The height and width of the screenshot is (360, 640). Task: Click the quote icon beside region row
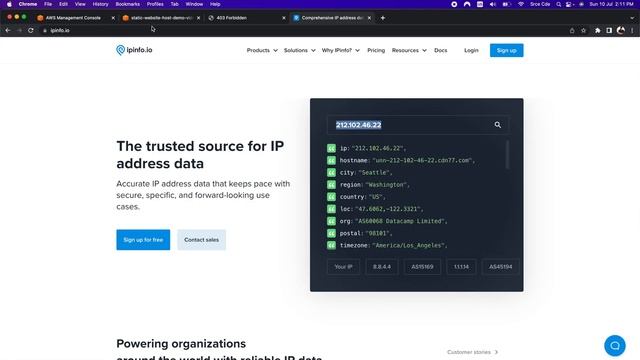point(331,184)
